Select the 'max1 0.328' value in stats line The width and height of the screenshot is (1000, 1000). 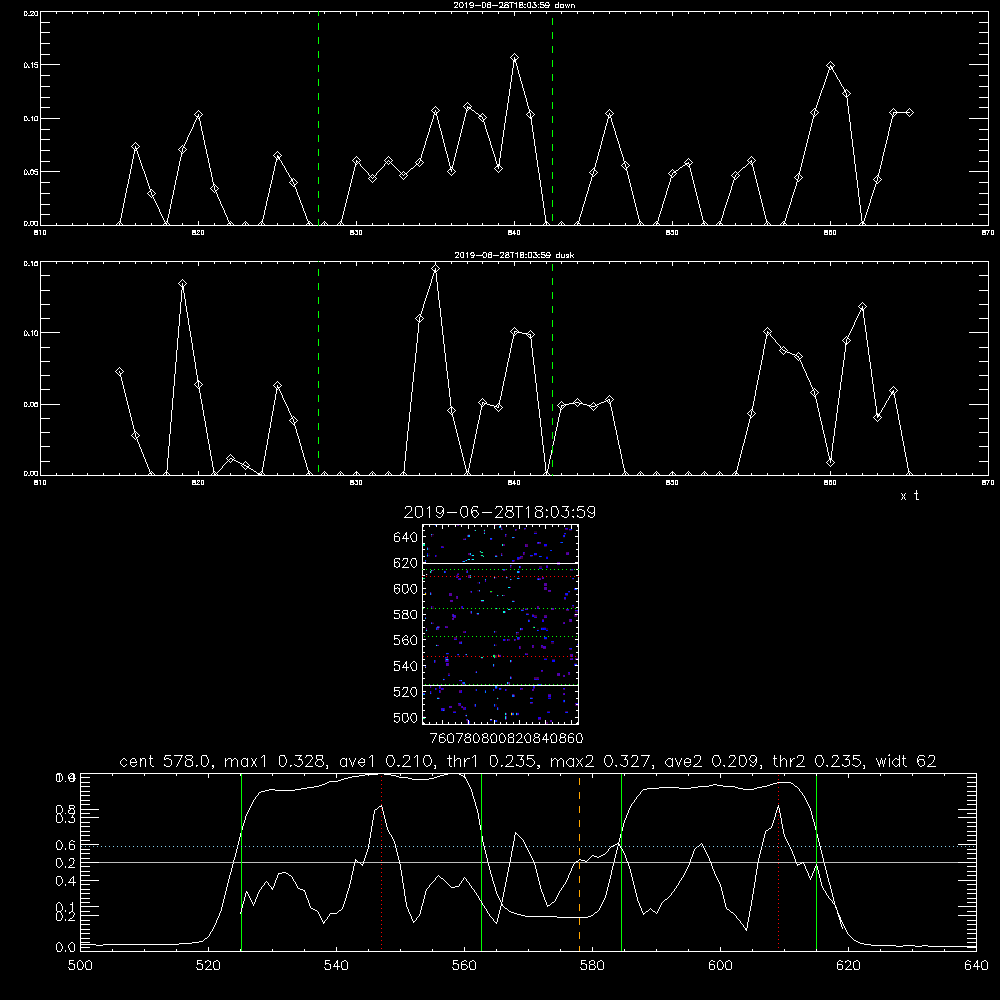278,761
